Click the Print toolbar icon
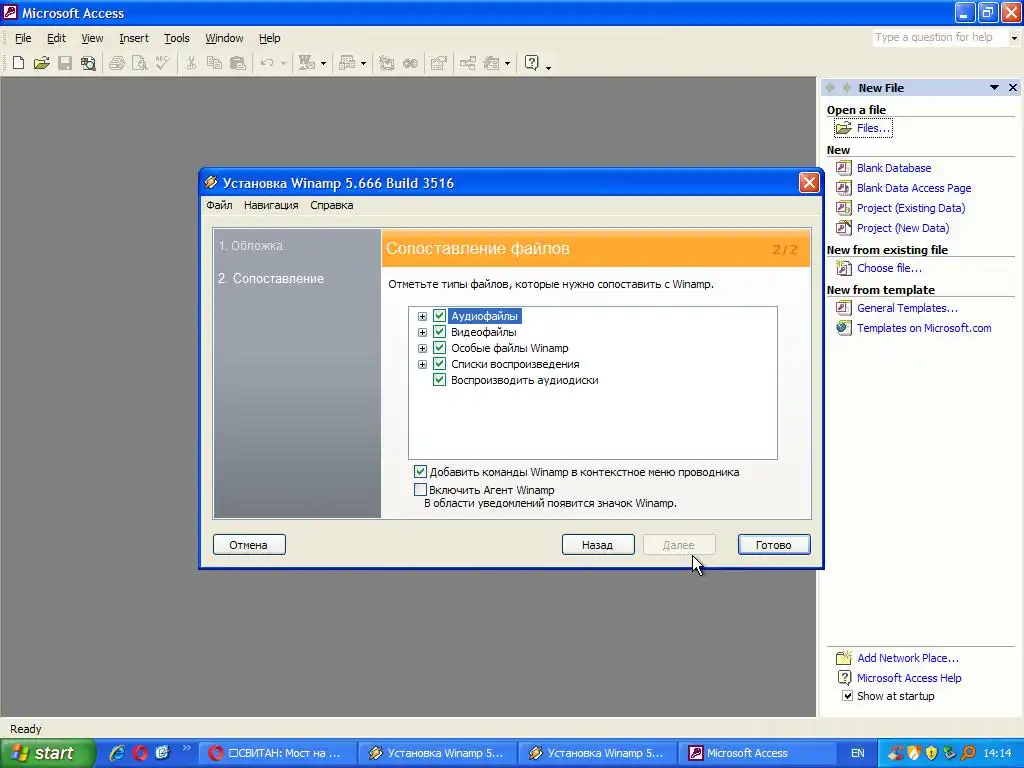 [117, 63]
